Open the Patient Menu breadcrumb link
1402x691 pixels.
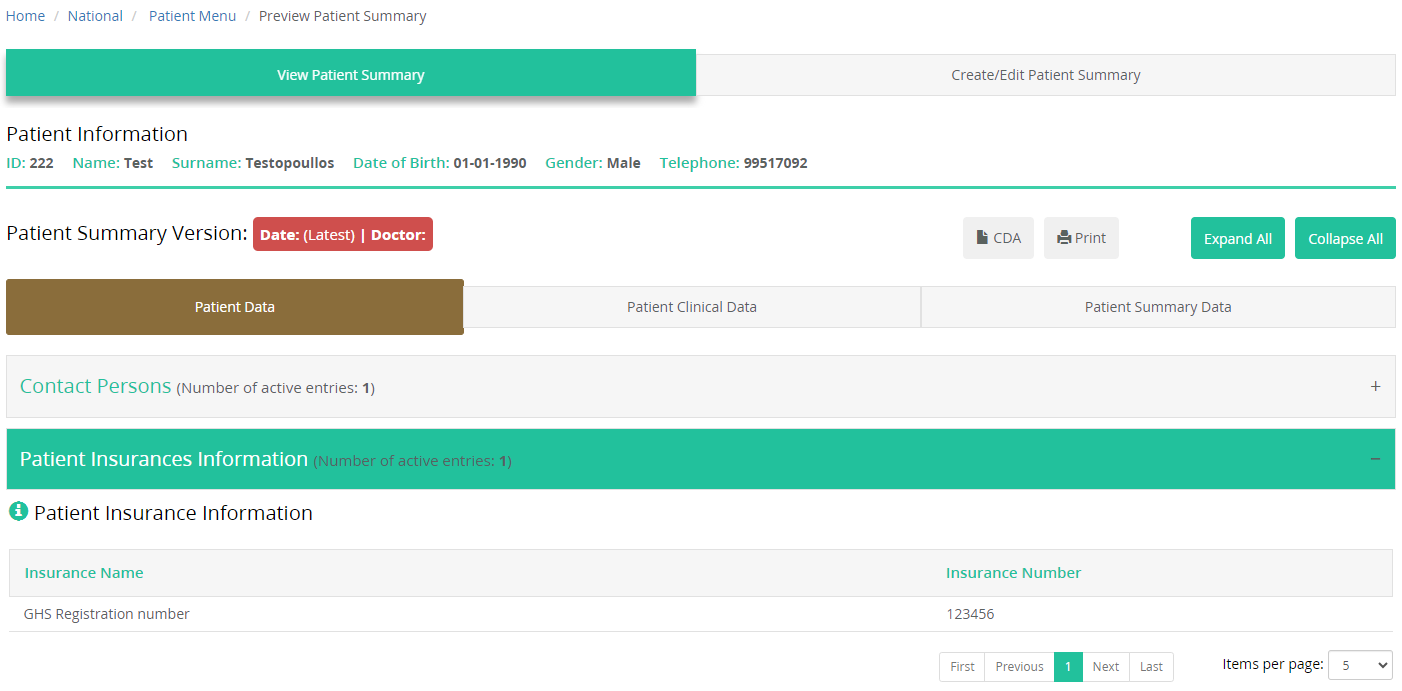[x=192, y=16]
